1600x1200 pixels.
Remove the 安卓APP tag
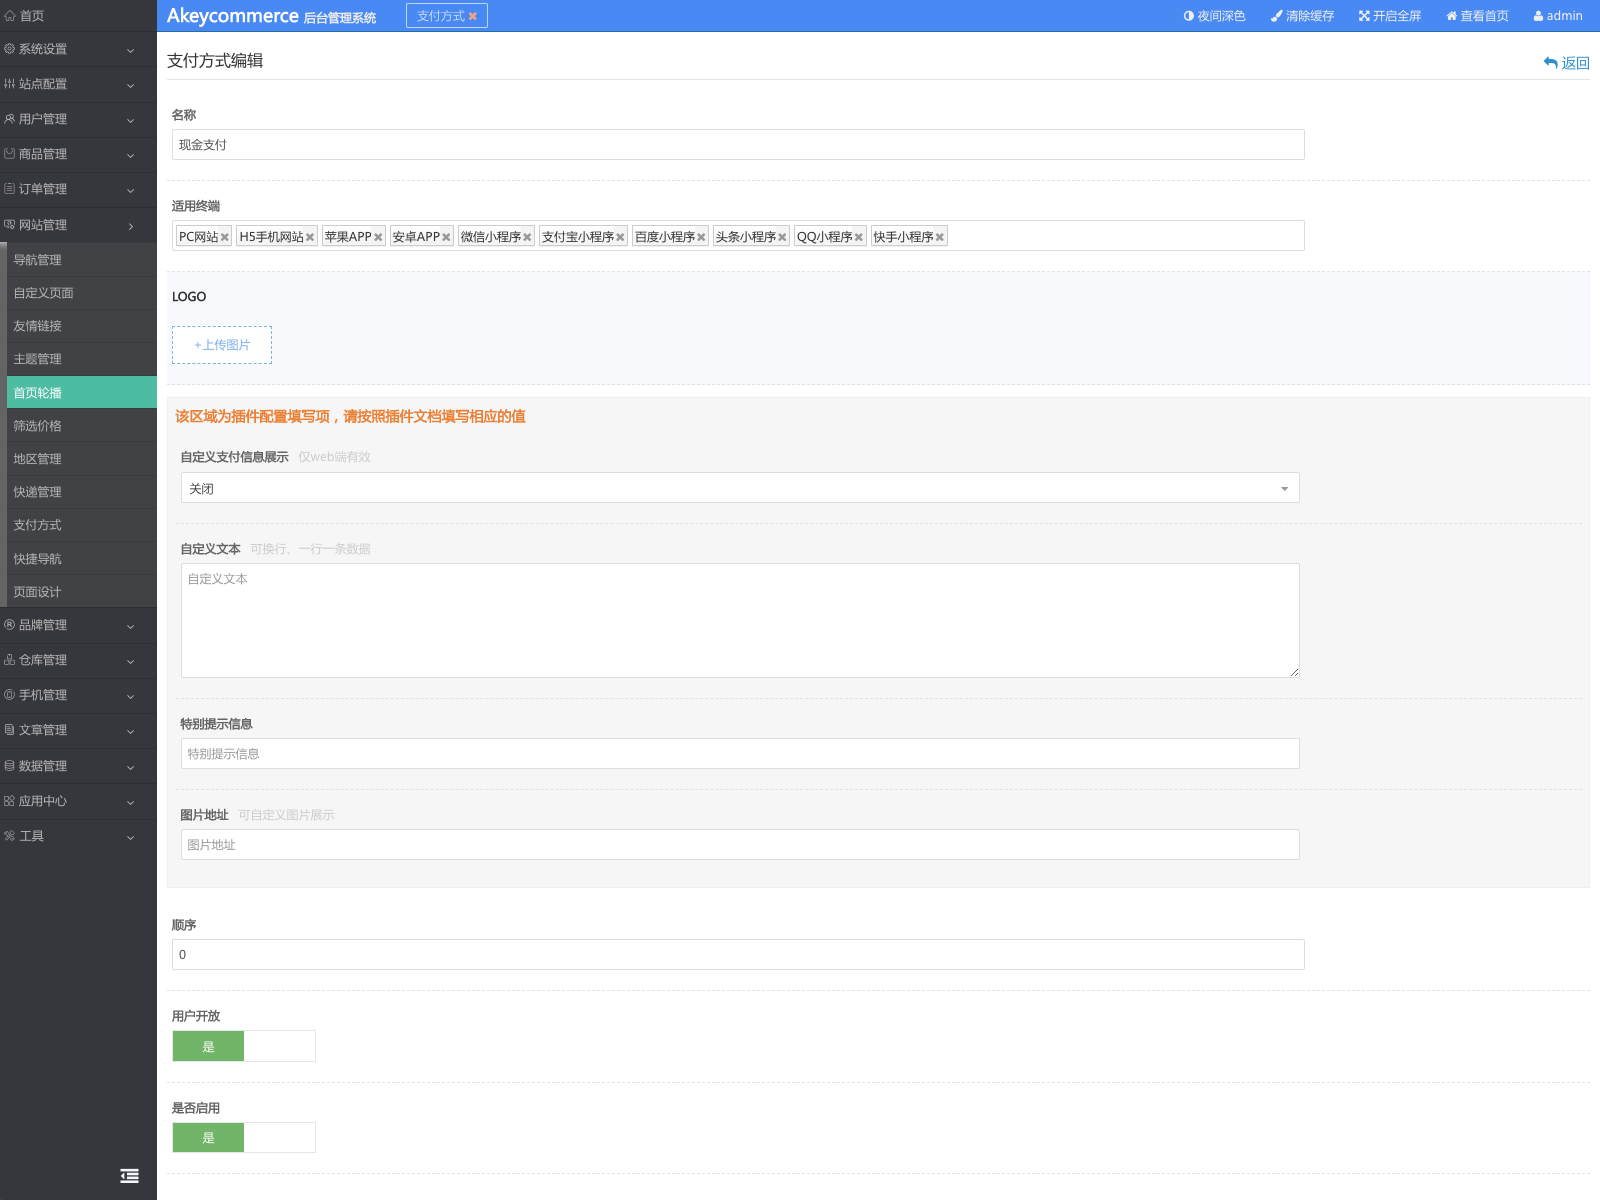(x=446, y=237)
